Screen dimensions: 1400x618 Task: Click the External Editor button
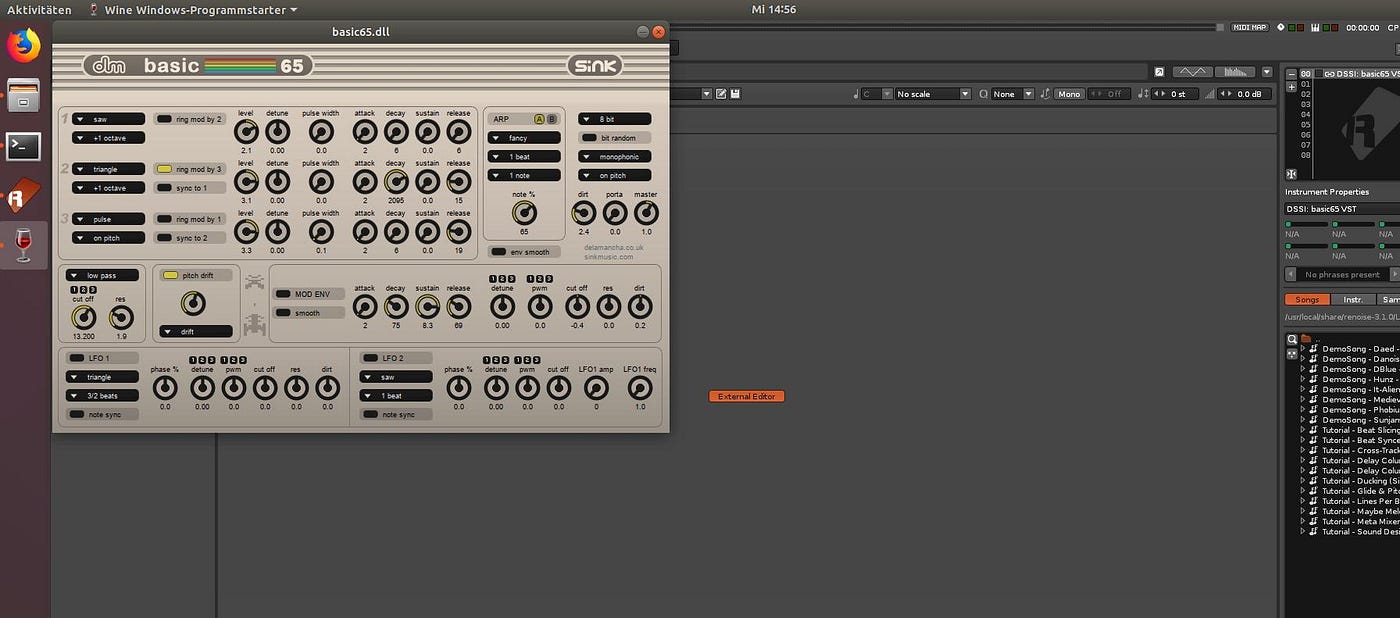[747, 396]
